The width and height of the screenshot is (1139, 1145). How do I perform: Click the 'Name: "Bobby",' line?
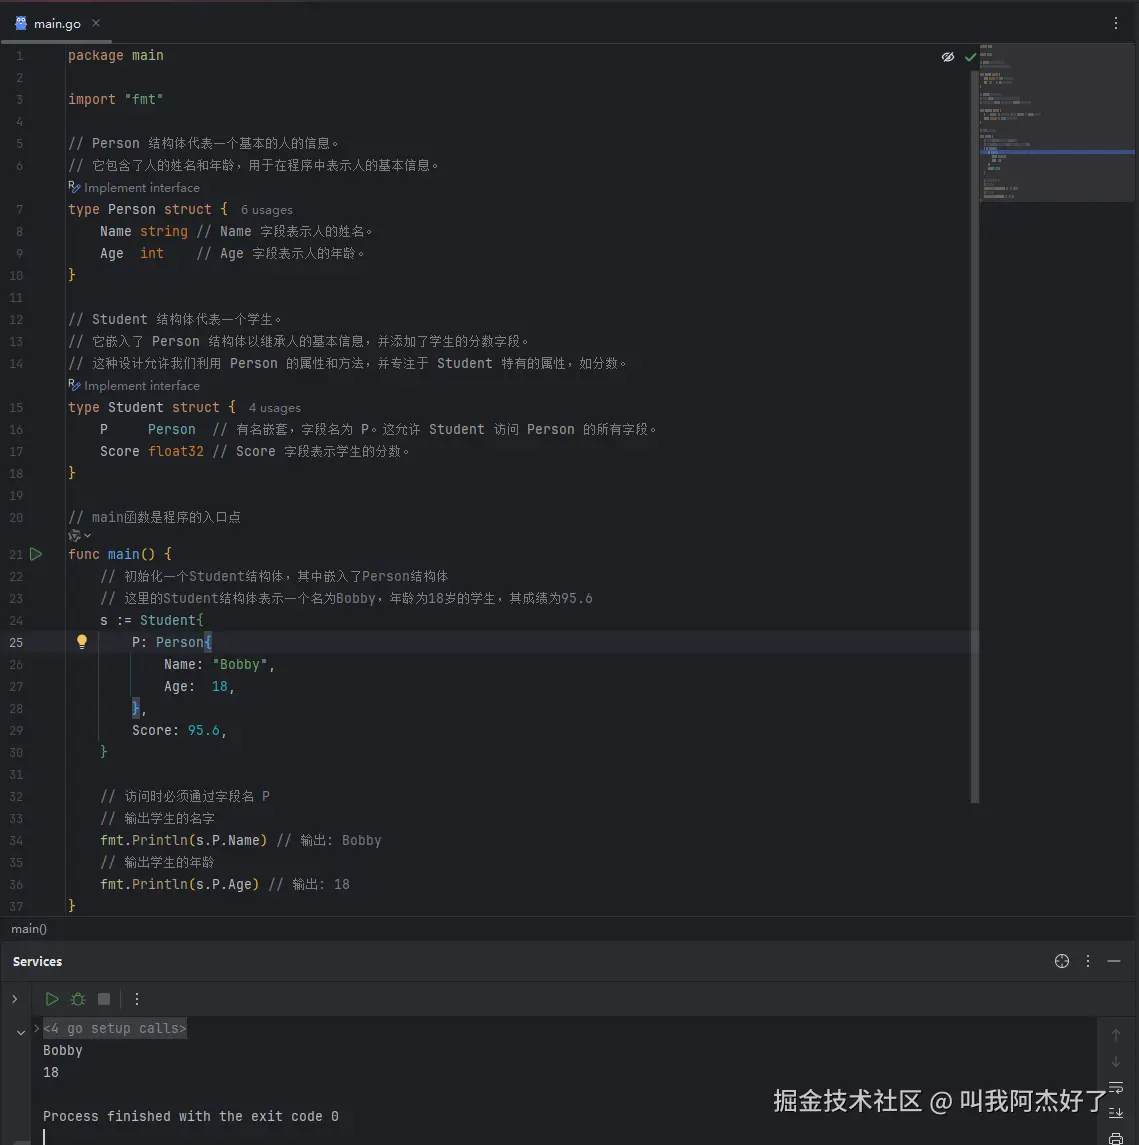tap(219, 665)
